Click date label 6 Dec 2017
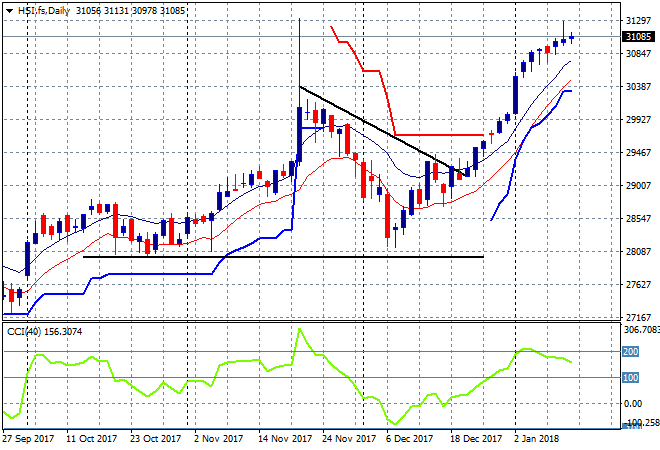The image size is (660, 450). (x=409, y=439)
